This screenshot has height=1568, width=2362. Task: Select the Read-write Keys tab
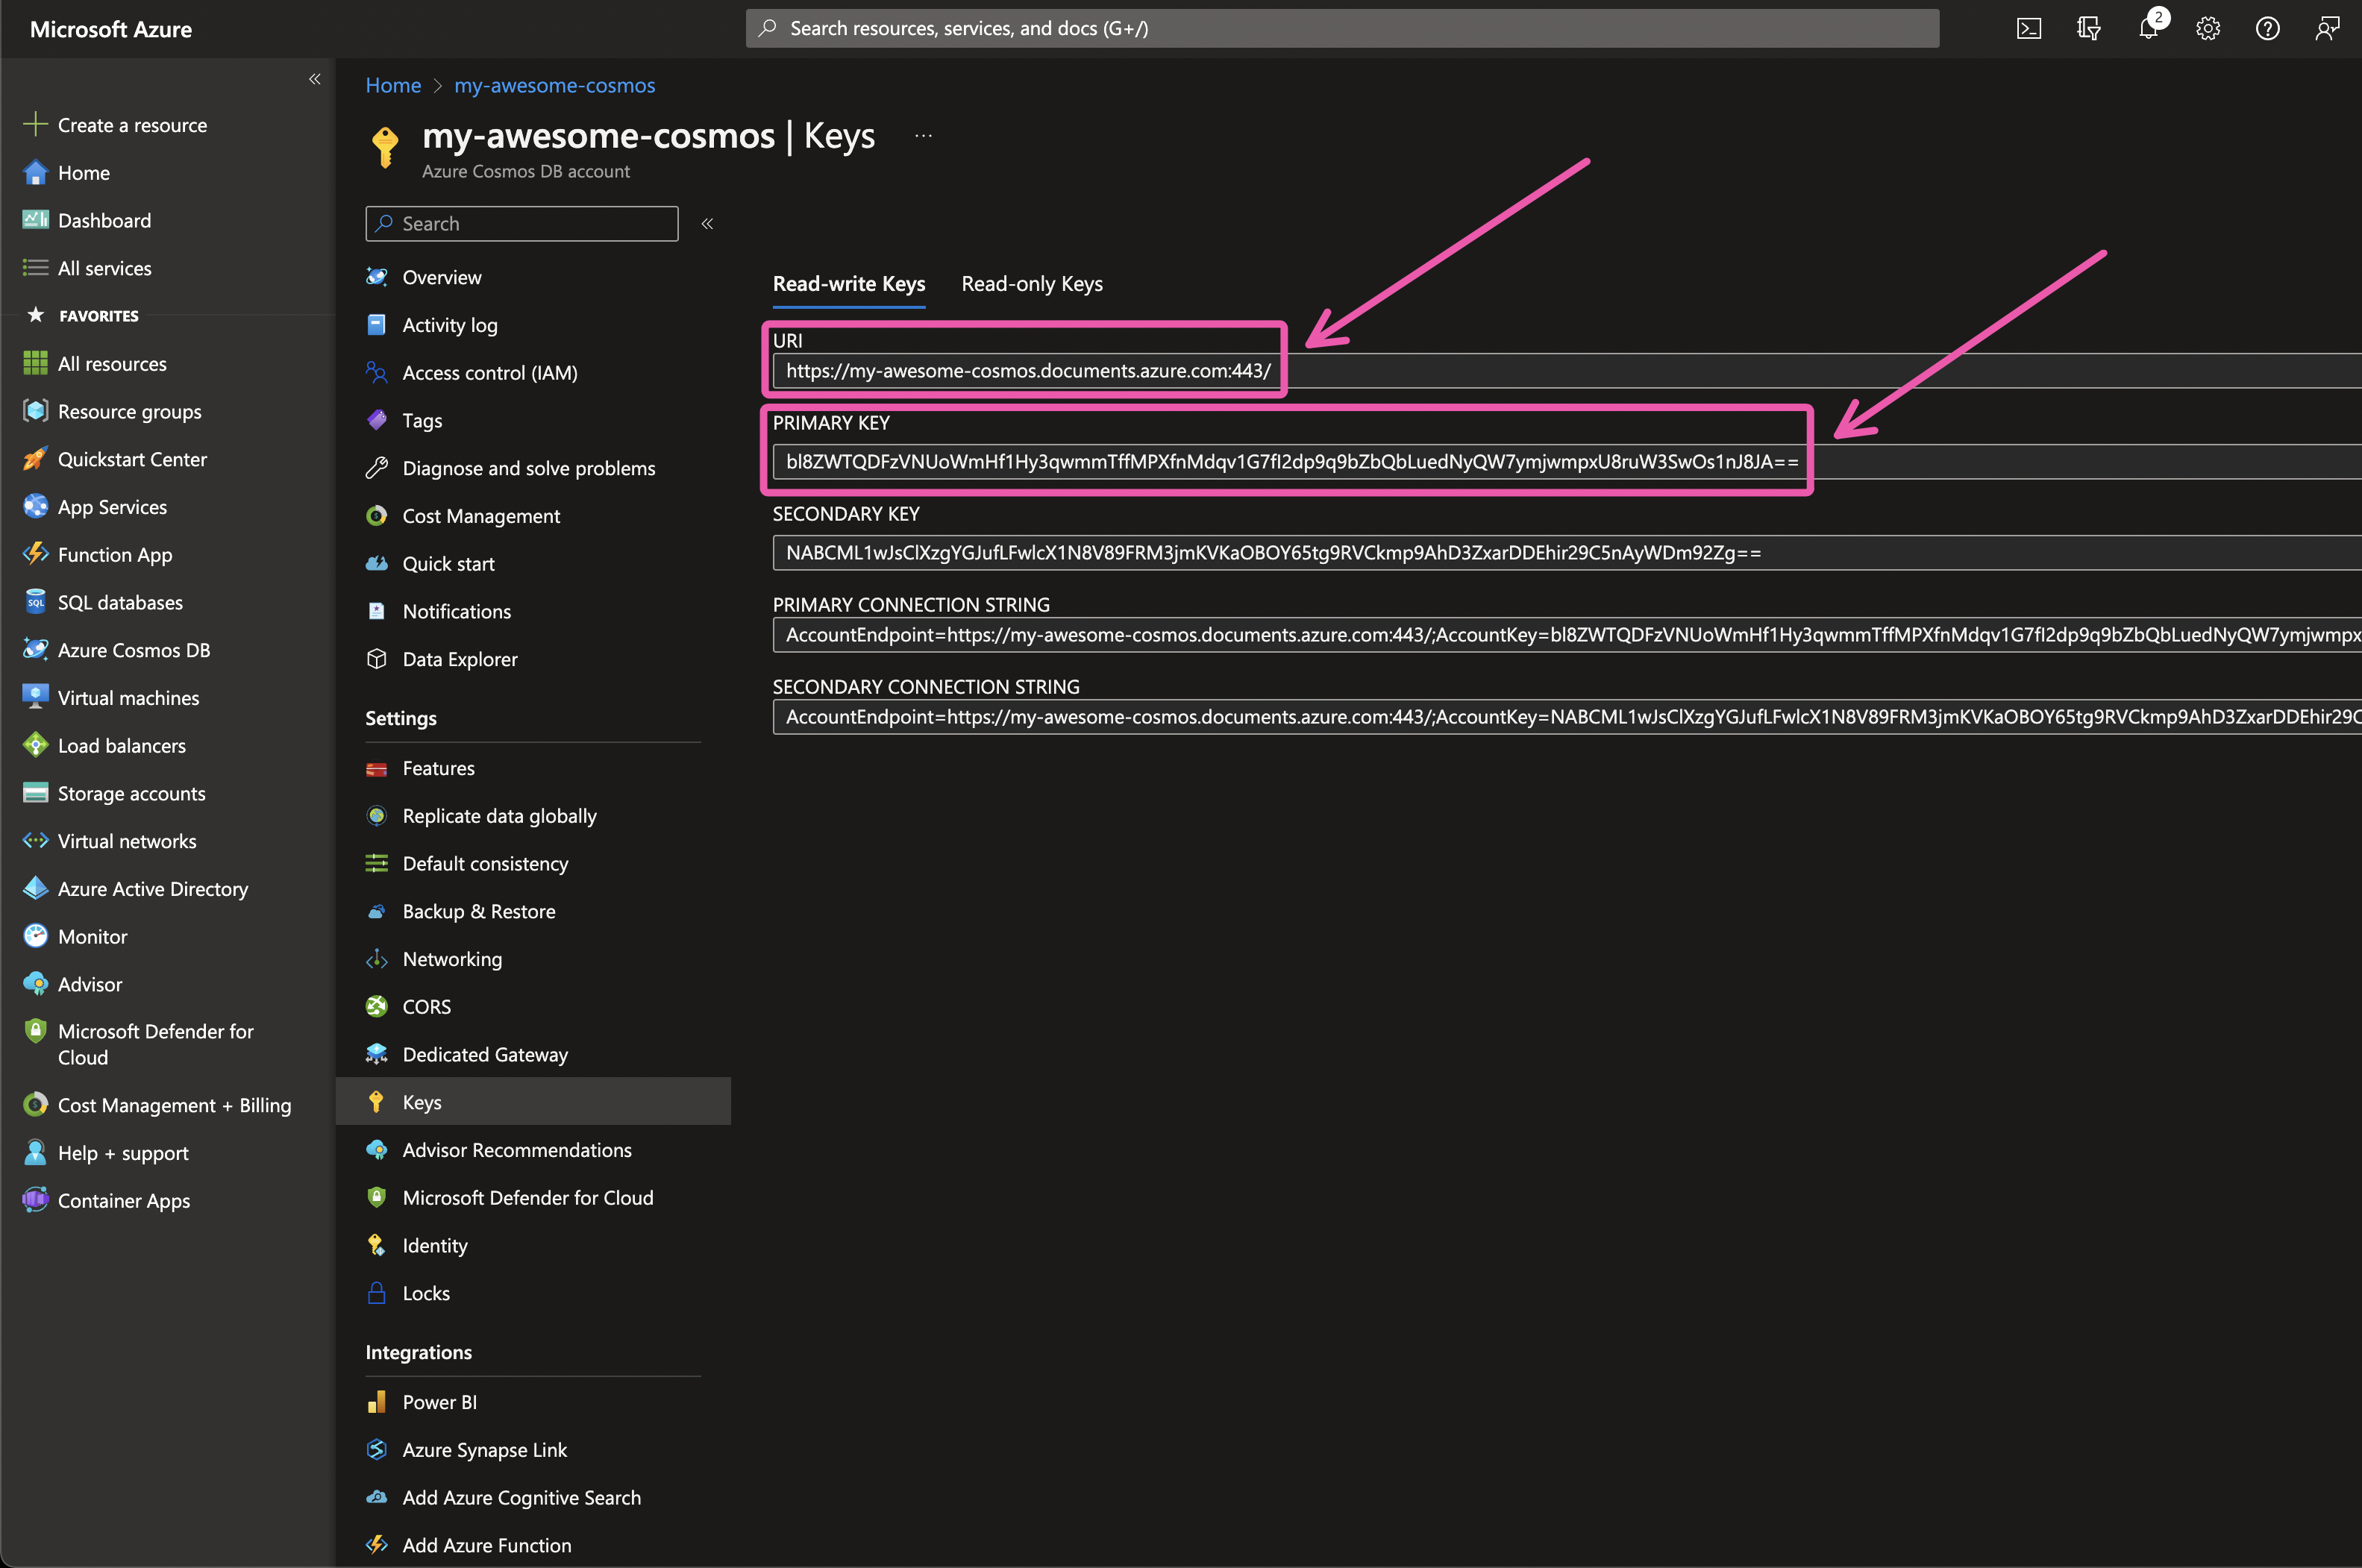[848, 284]
